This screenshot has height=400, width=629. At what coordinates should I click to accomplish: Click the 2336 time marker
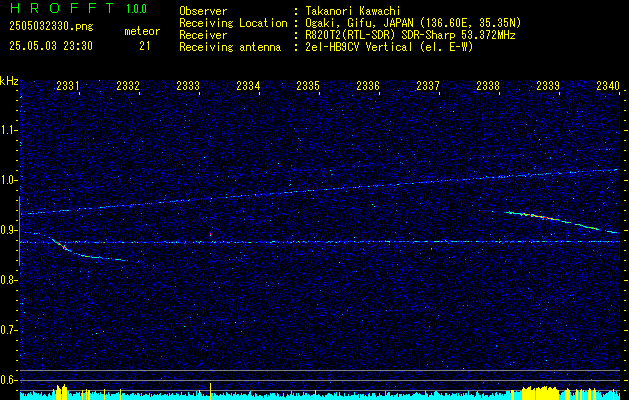[x=368, y=85]
